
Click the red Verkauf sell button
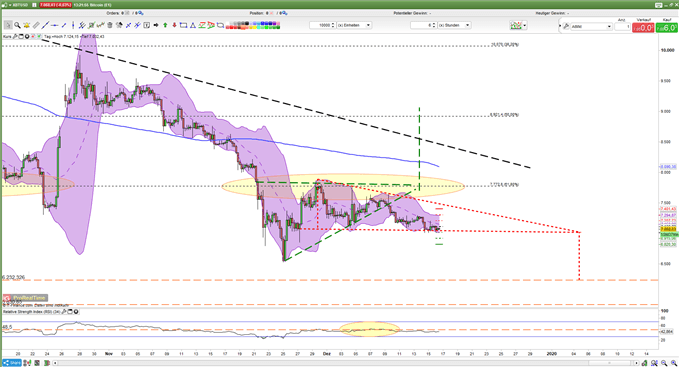[643, 27]
